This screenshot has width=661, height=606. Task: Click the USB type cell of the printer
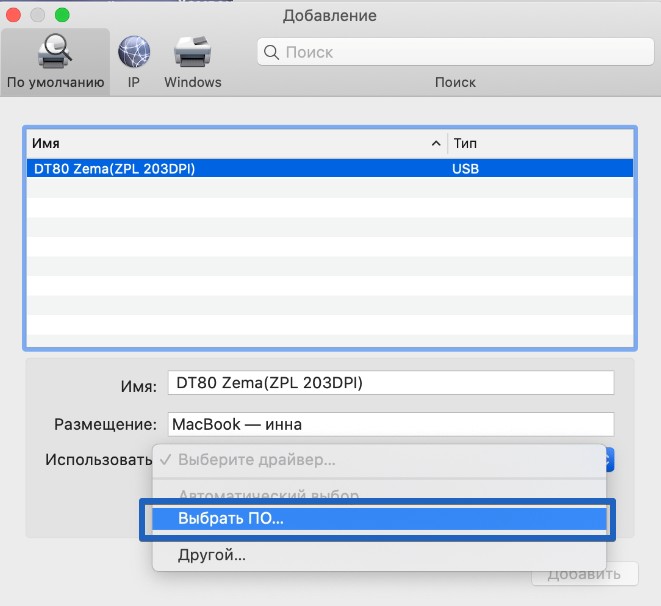[466, 169]
